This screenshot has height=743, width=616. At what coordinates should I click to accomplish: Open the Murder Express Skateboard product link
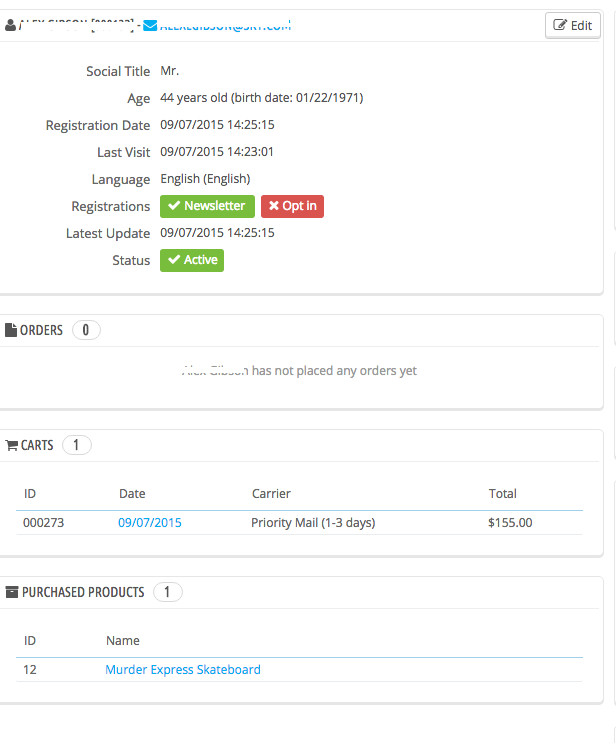(x=183, y=669)
